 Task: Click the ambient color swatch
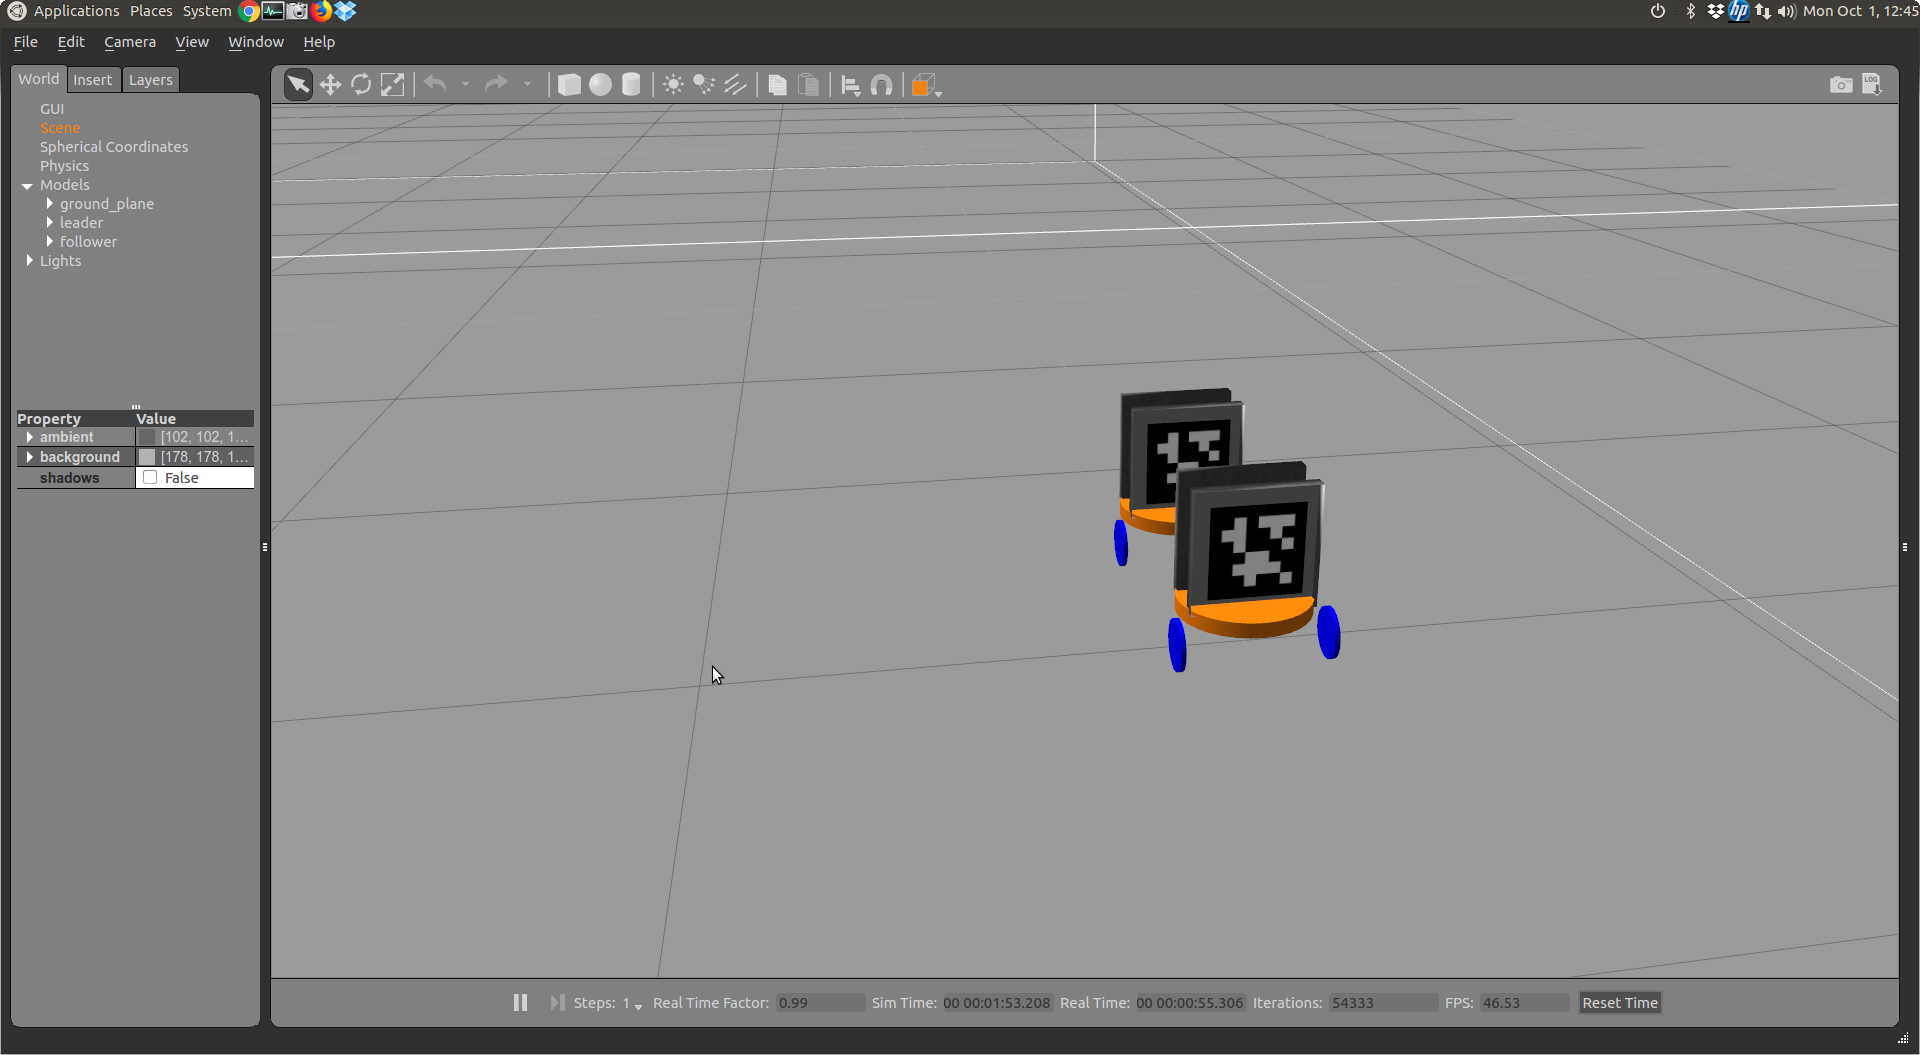tap(147, 437)
